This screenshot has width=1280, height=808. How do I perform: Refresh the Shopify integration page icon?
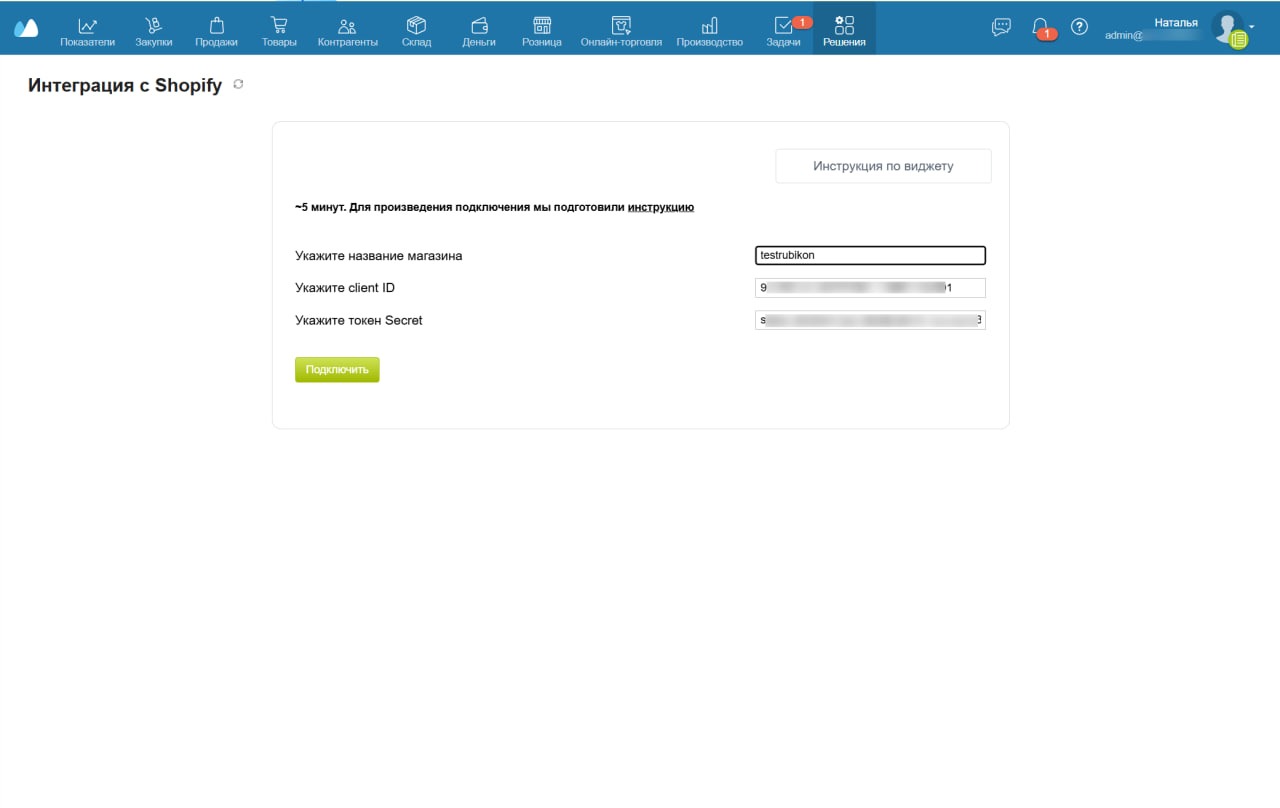[x=238, y=85]
